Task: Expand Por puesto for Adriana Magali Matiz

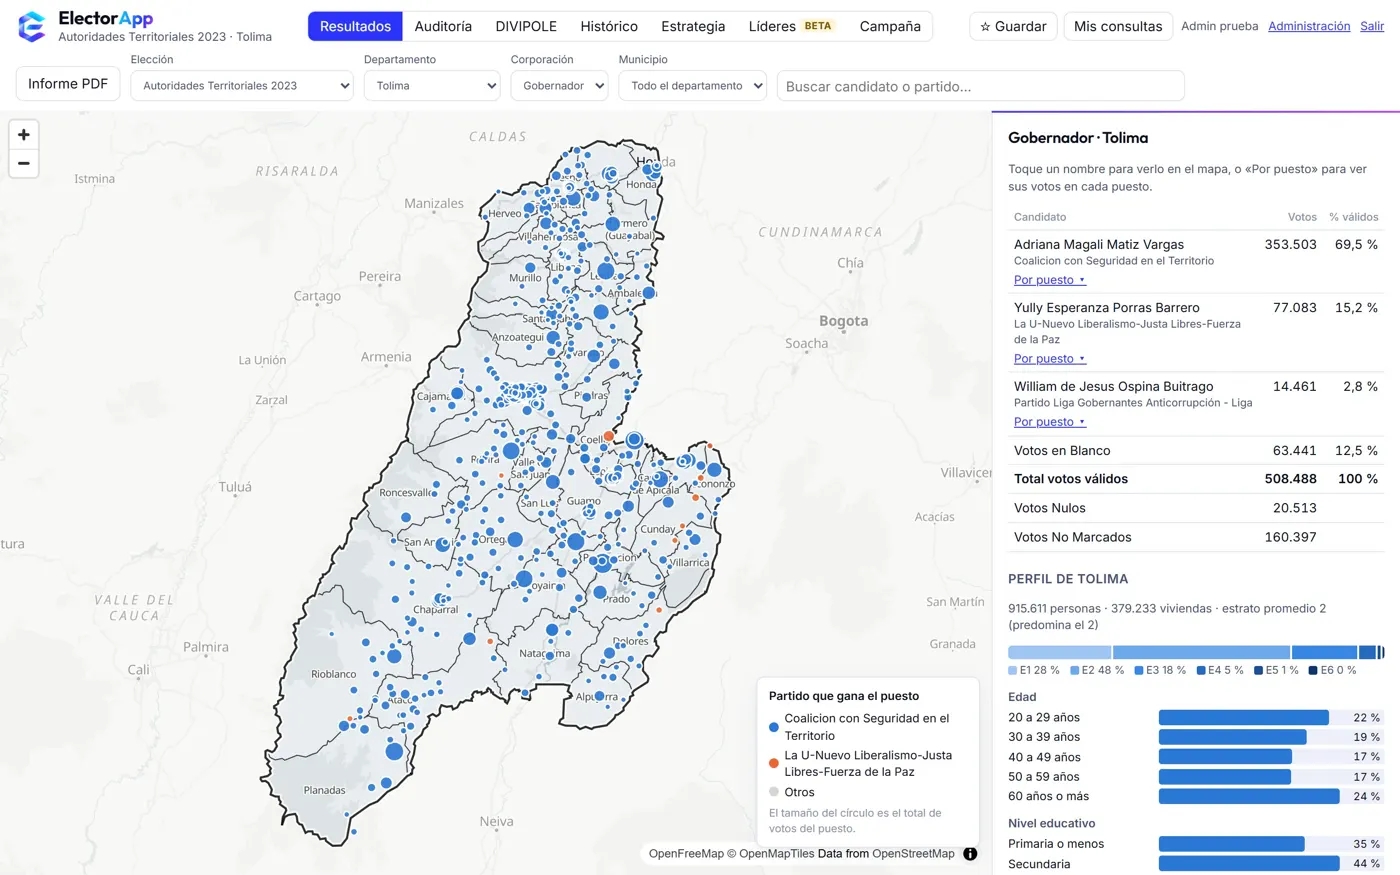Action: click(1049, 280)
